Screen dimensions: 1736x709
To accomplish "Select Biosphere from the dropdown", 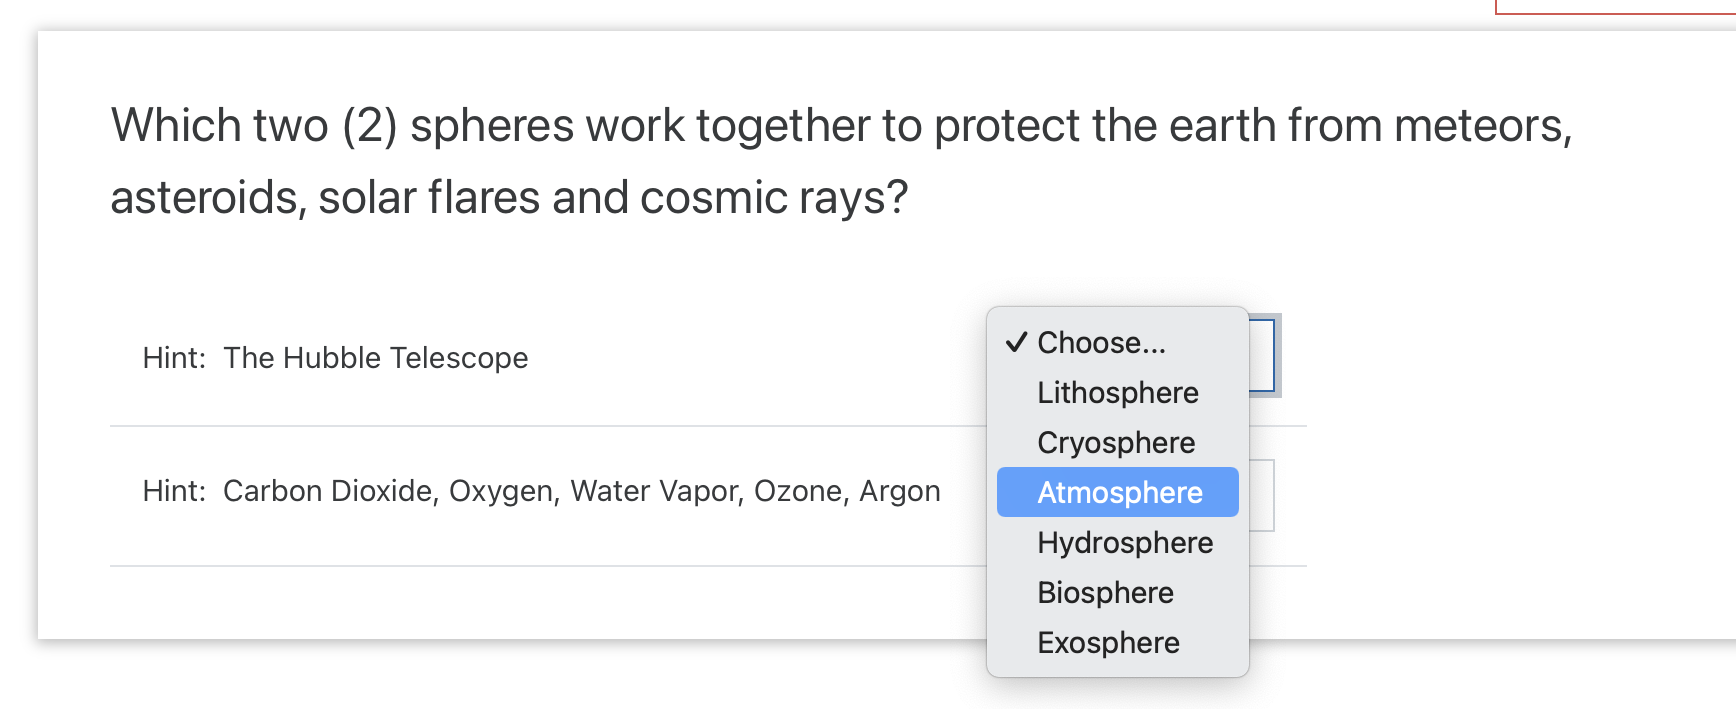I will pyautogui.click(x=1105, y=592).
